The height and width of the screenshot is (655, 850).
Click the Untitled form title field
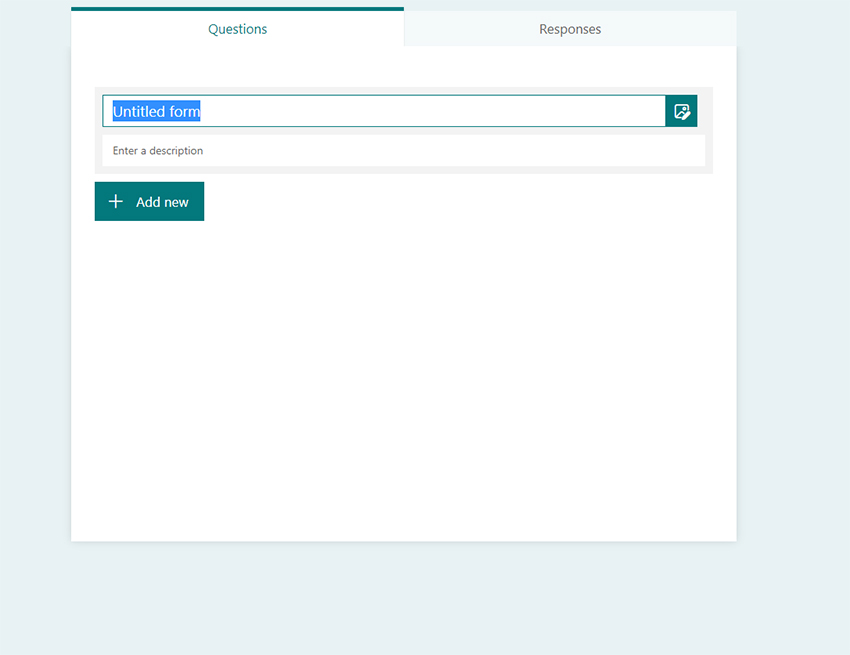click(x=384, y=111)
